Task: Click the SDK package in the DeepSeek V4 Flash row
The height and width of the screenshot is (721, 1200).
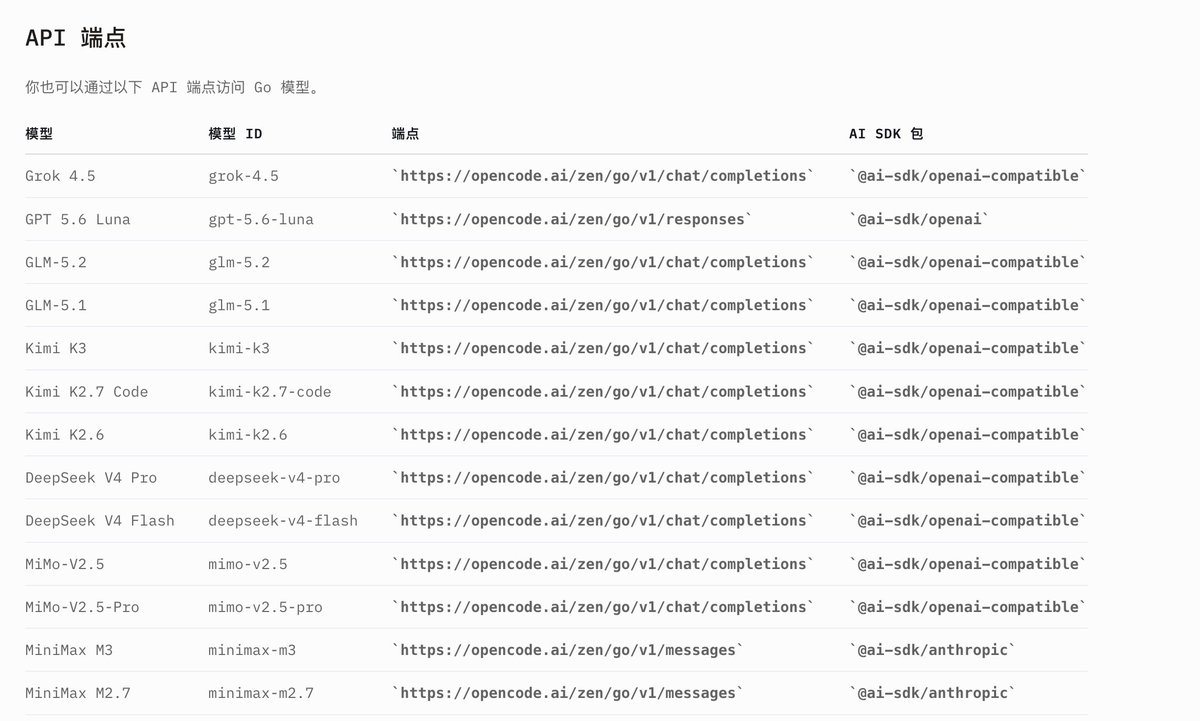Action: click(x=967, y=520)
